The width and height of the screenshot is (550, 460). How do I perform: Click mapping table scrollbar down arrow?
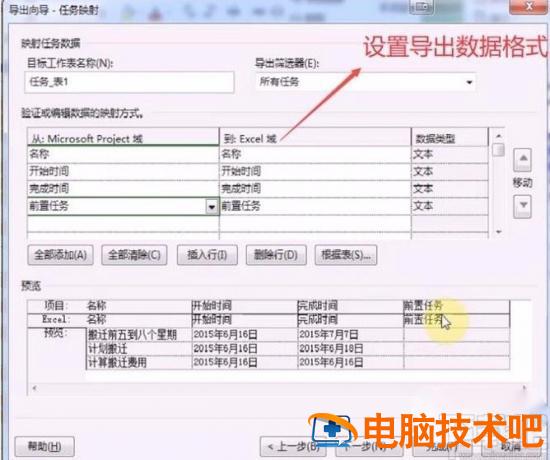coord(498,232)
